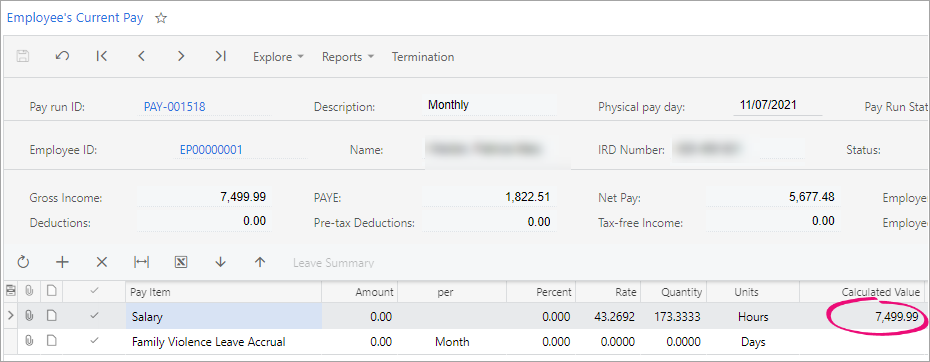The width and height of the screenshot is (930, 362).
Task: Fit grid columns to width
Action: click(x=141, y=262)
